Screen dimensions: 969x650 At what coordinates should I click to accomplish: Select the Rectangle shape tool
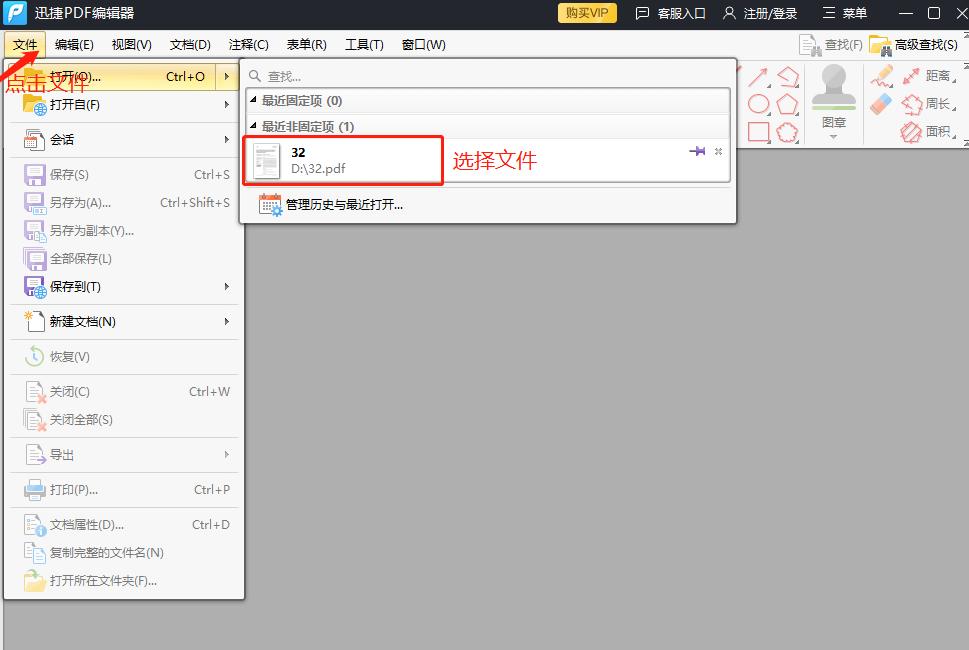pyautogui.click(x=758, y=131)
